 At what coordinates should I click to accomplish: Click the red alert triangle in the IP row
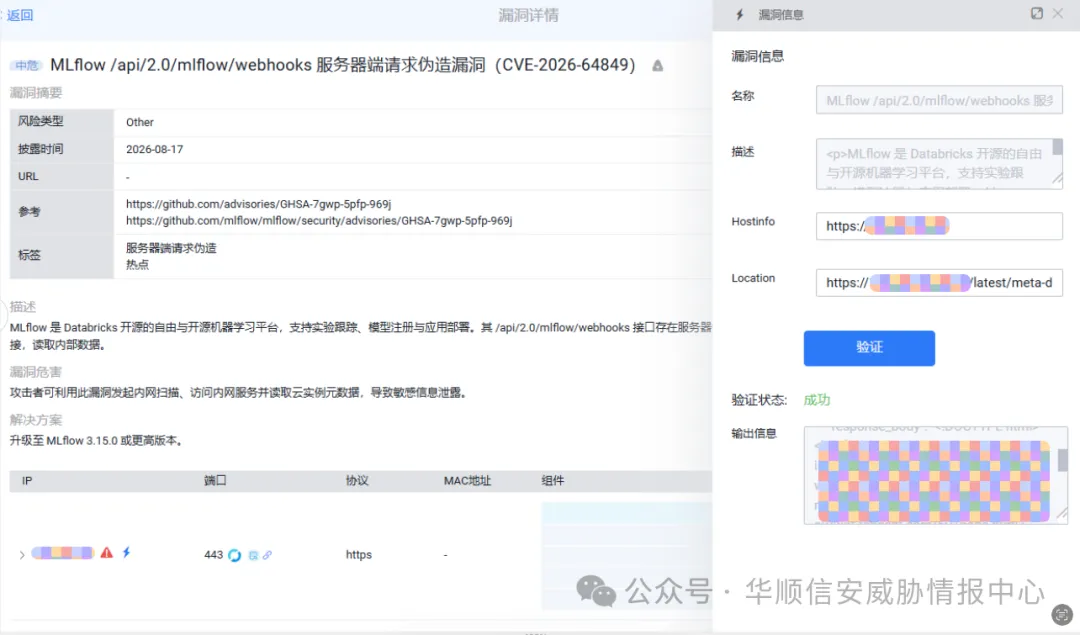click(x=107, y=552)
